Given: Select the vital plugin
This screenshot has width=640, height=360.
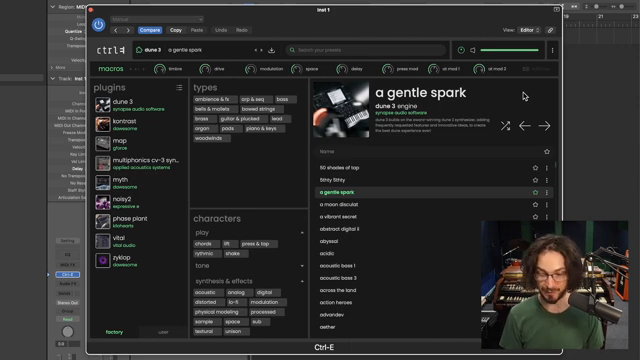Looking at the screenshot, I should tap(139, 241).
